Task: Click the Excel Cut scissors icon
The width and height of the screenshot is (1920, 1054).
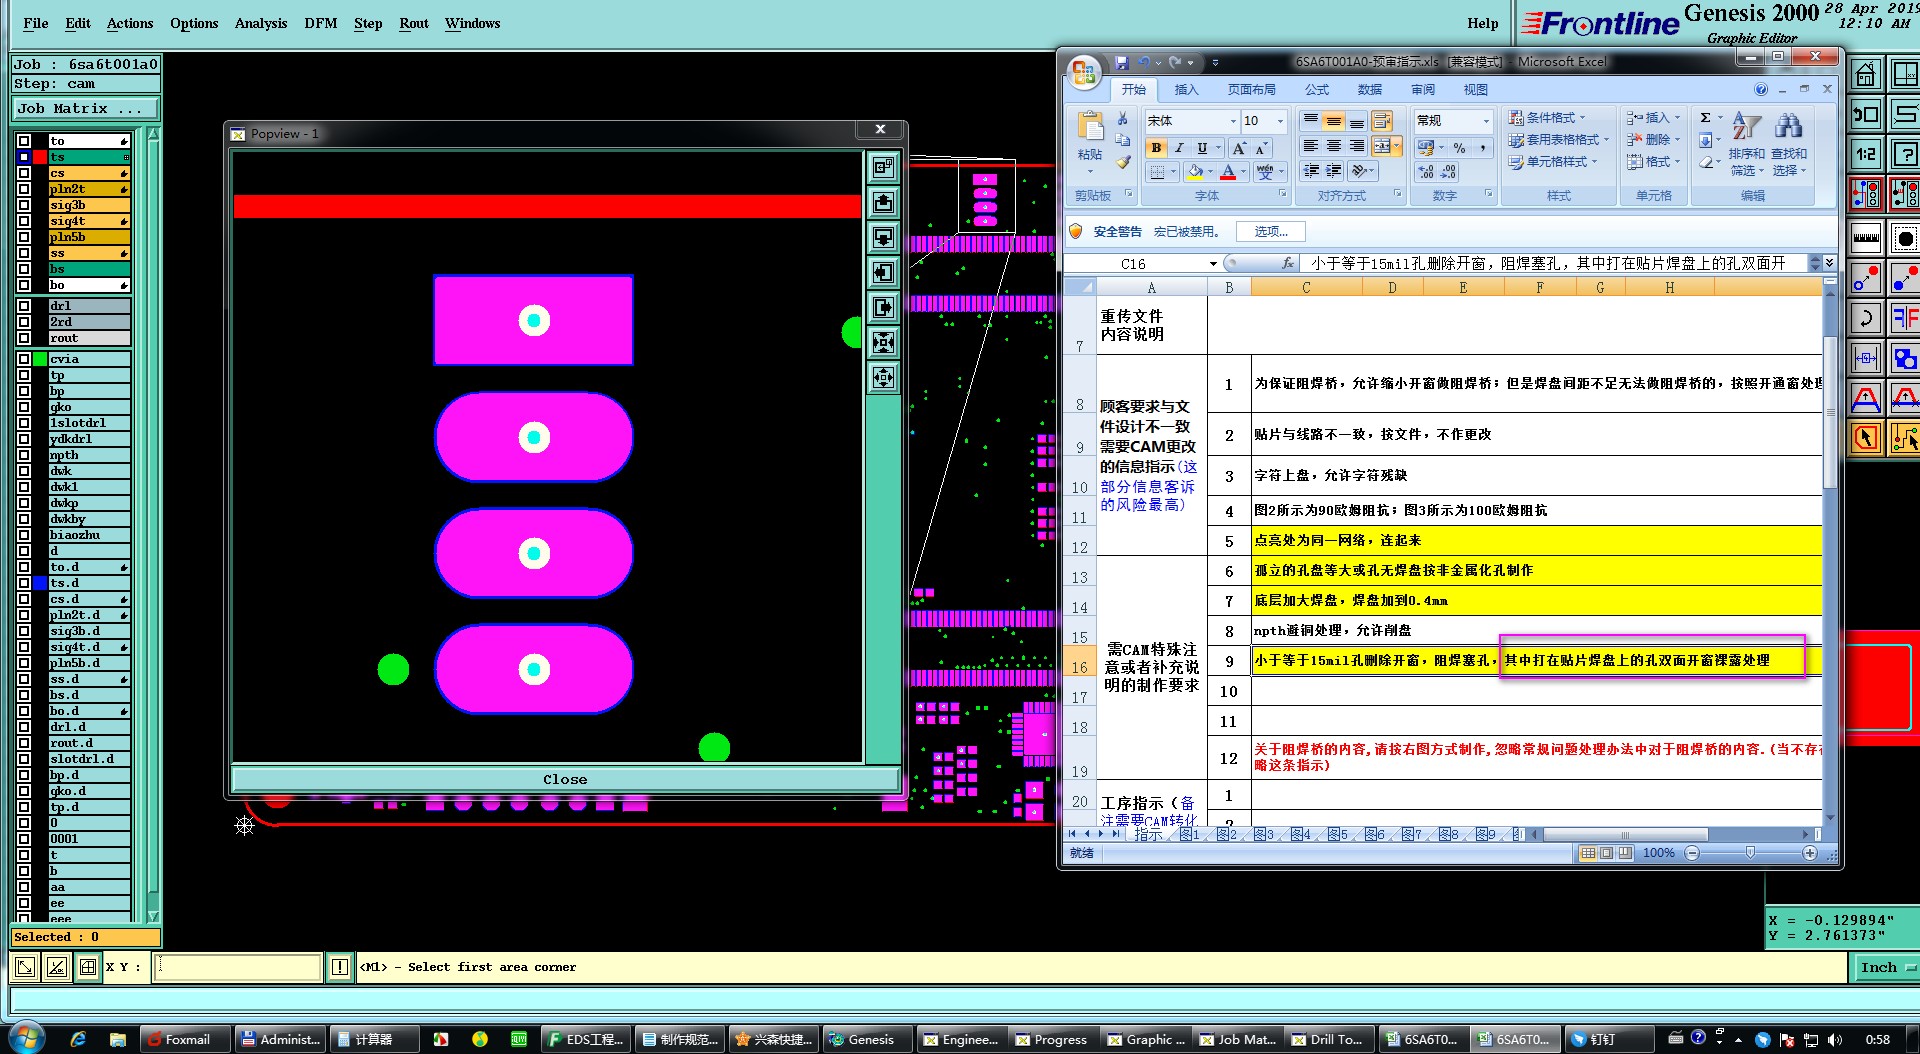Action: (1123, 118)
